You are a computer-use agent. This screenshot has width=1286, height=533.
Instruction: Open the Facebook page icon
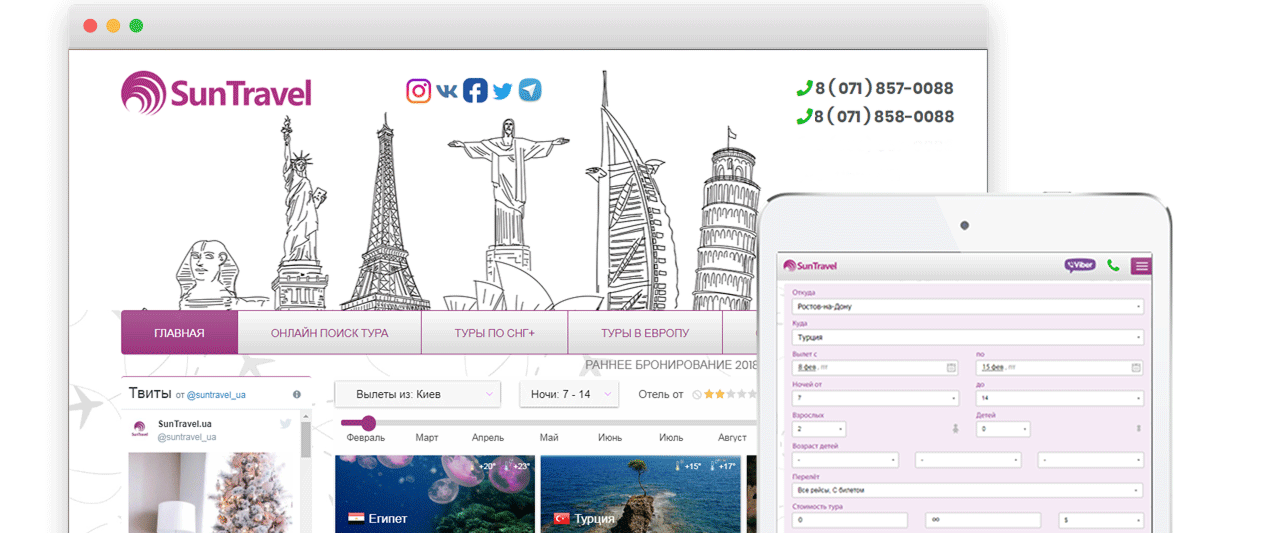click(475, 91)
